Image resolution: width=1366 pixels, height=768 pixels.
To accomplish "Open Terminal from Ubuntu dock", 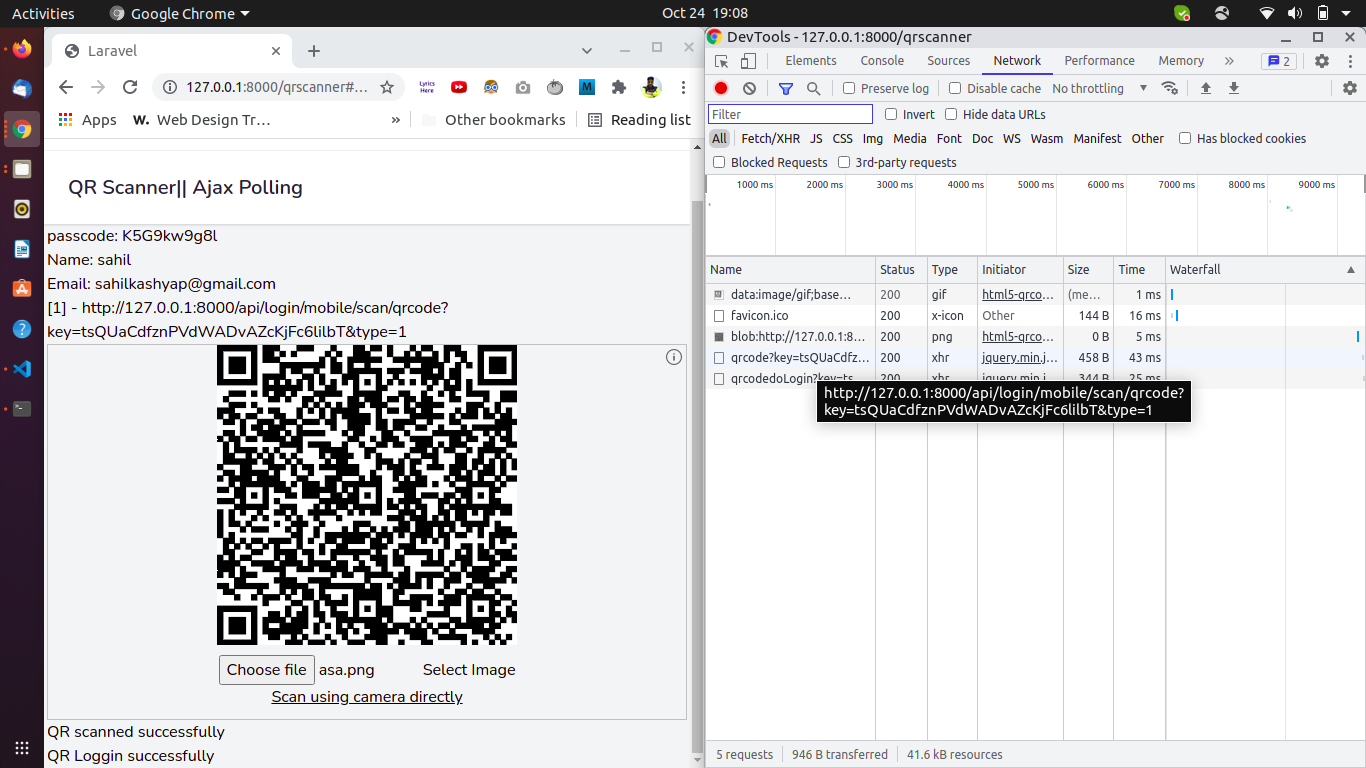I will [22, 408].
